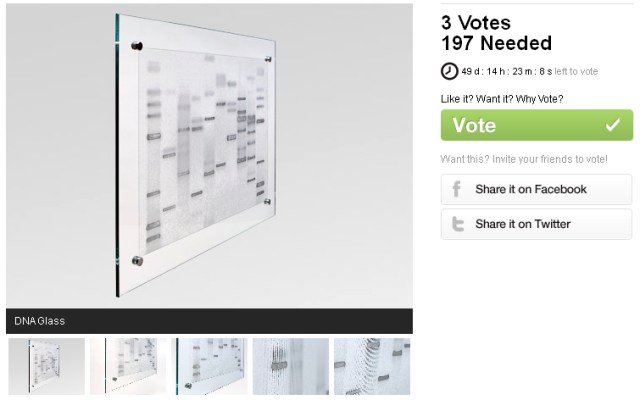Screen dimensions: 640x400
Task: Click the clock icon beside the countdown
Action: pyautogui.click(x=450, y=71)
